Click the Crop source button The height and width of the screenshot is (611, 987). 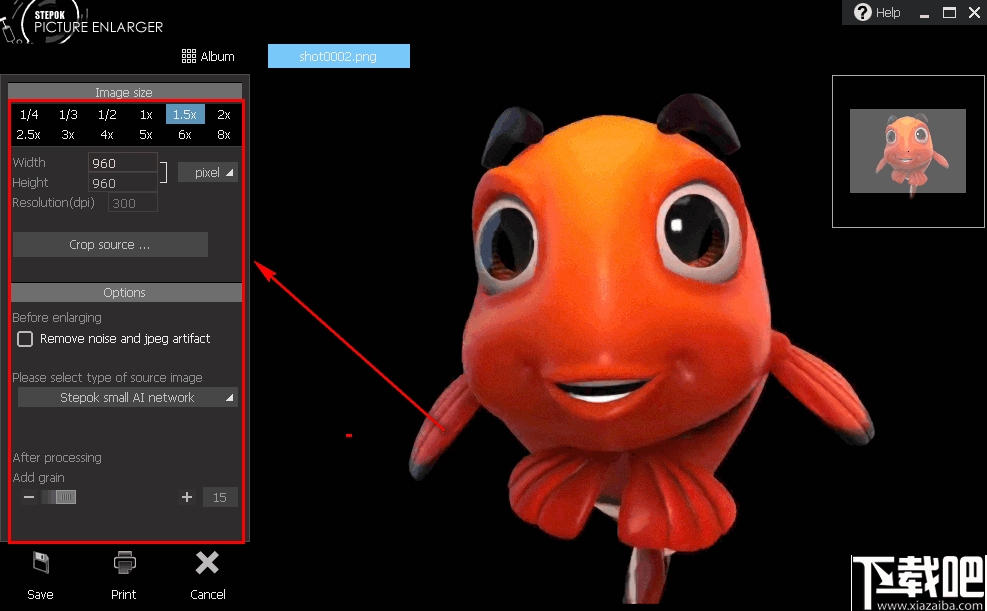pyautogui.click(x=110, y=245)
